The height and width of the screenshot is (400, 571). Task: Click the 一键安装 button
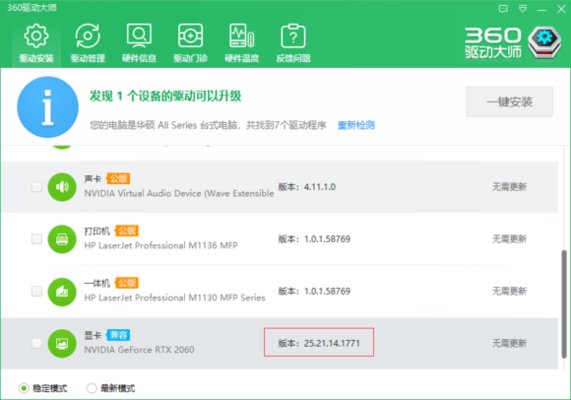(x=509, y=102)
